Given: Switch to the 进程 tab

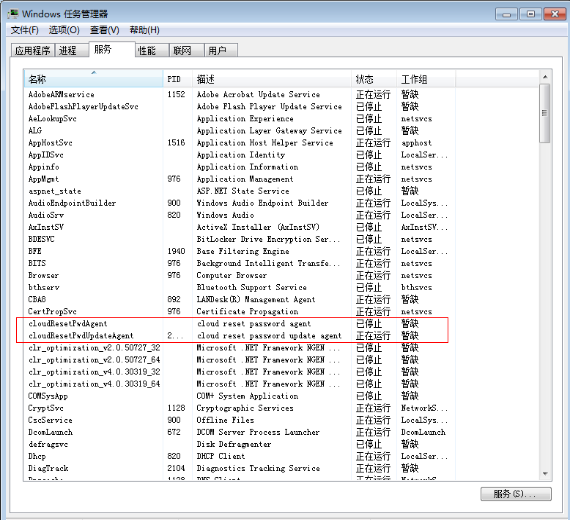Looking at the screenshot, I should (x=71, y=50).
